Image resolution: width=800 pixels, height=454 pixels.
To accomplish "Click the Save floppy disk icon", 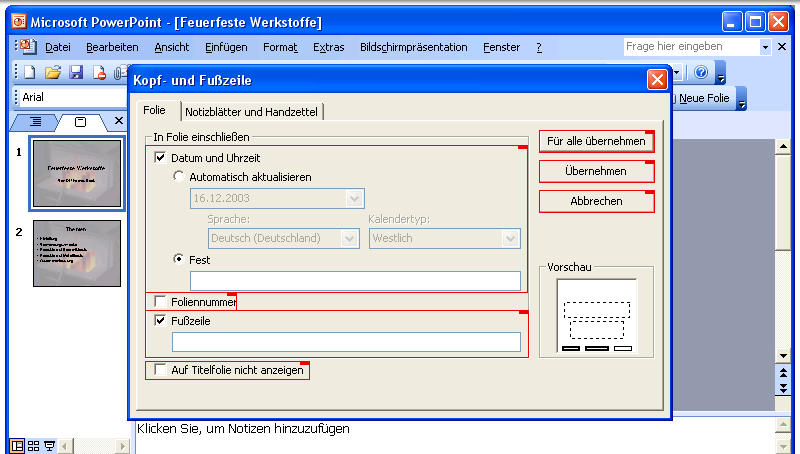I will pos(77,73).
